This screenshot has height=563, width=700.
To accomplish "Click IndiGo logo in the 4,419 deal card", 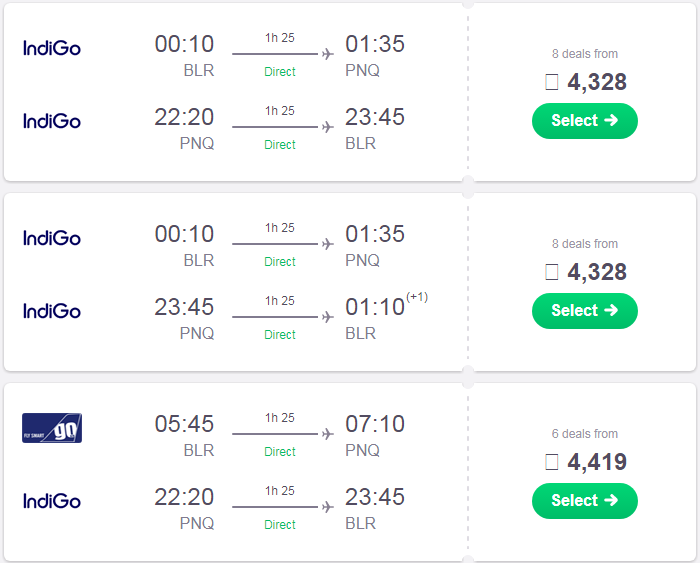I will click(52, 501).
